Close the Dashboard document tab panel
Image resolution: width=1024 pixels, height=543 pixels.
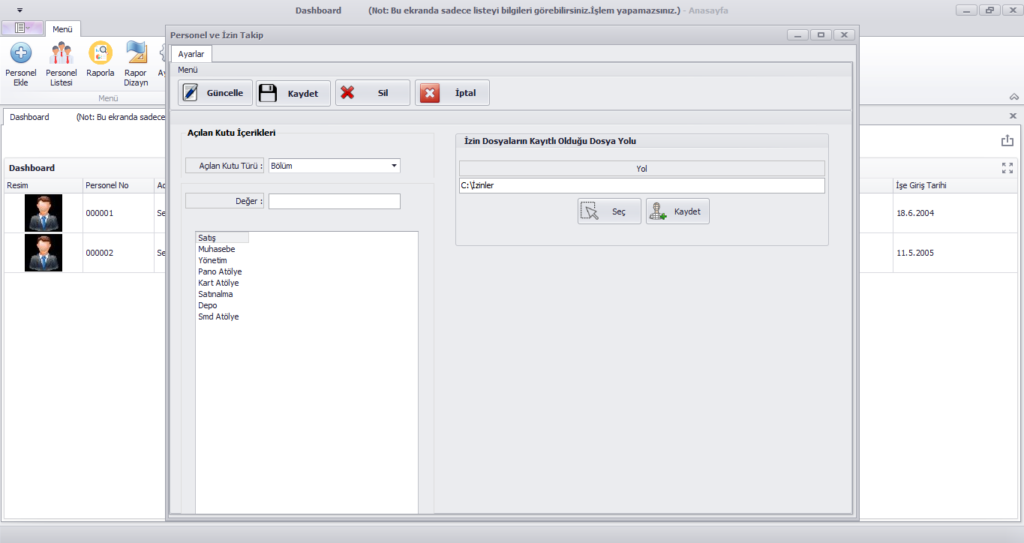(1012, 117)
